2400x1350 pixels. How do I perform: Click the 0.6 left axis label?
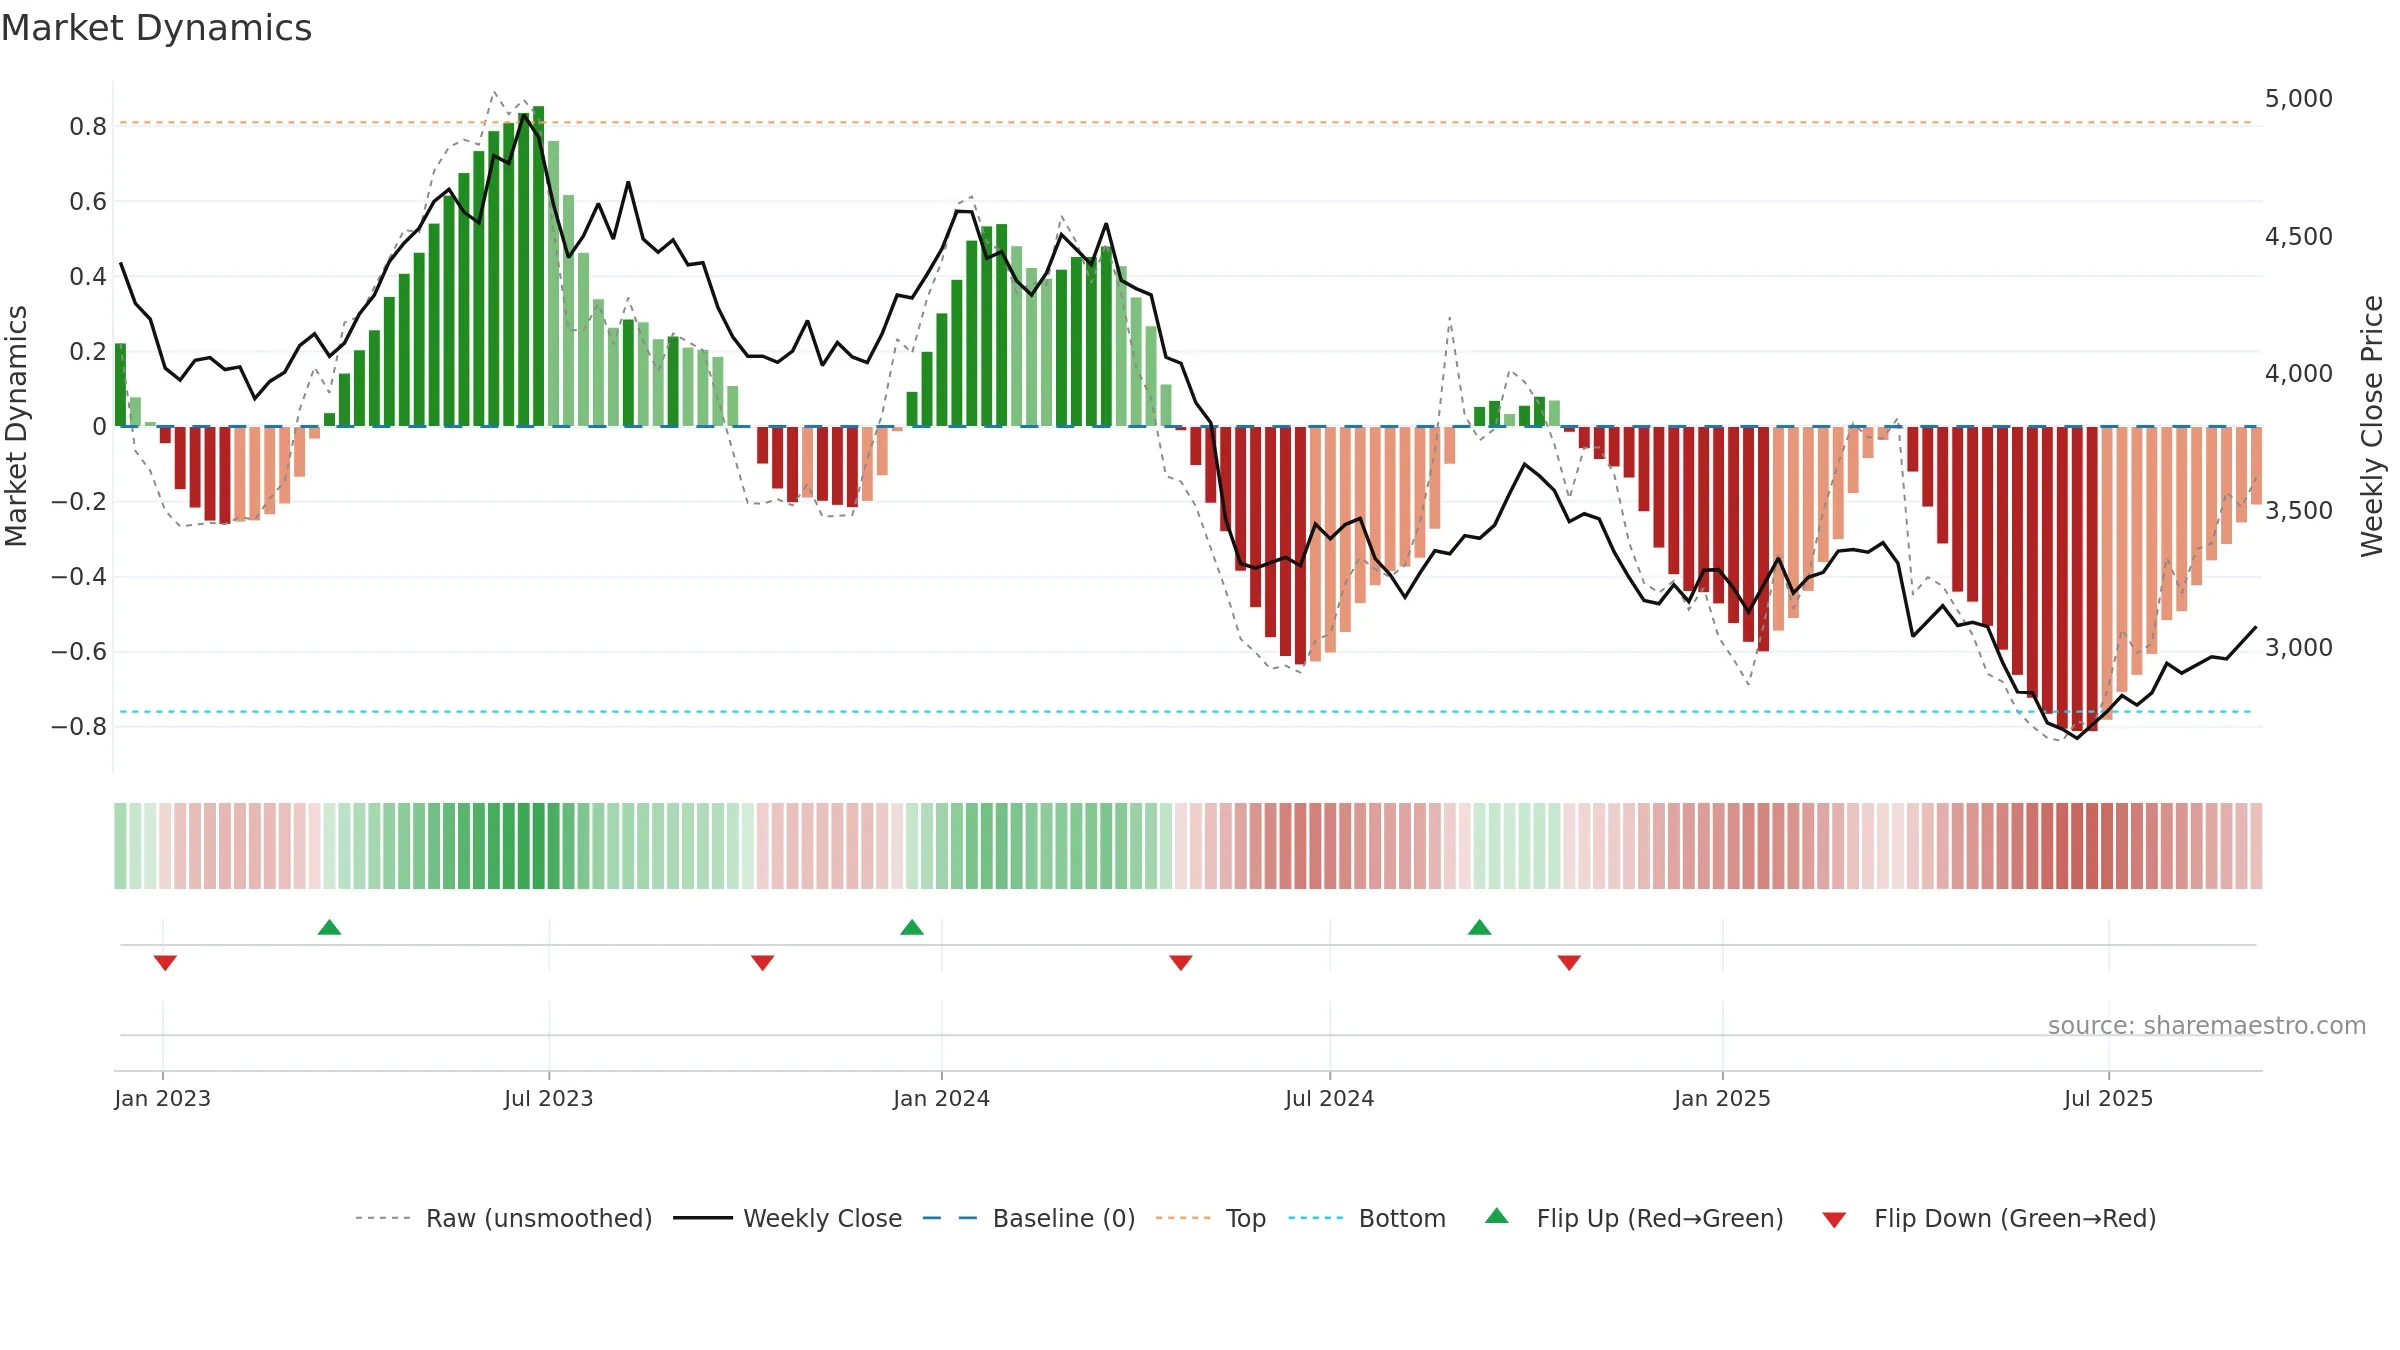pyautogui.click(x=88, y=201)
